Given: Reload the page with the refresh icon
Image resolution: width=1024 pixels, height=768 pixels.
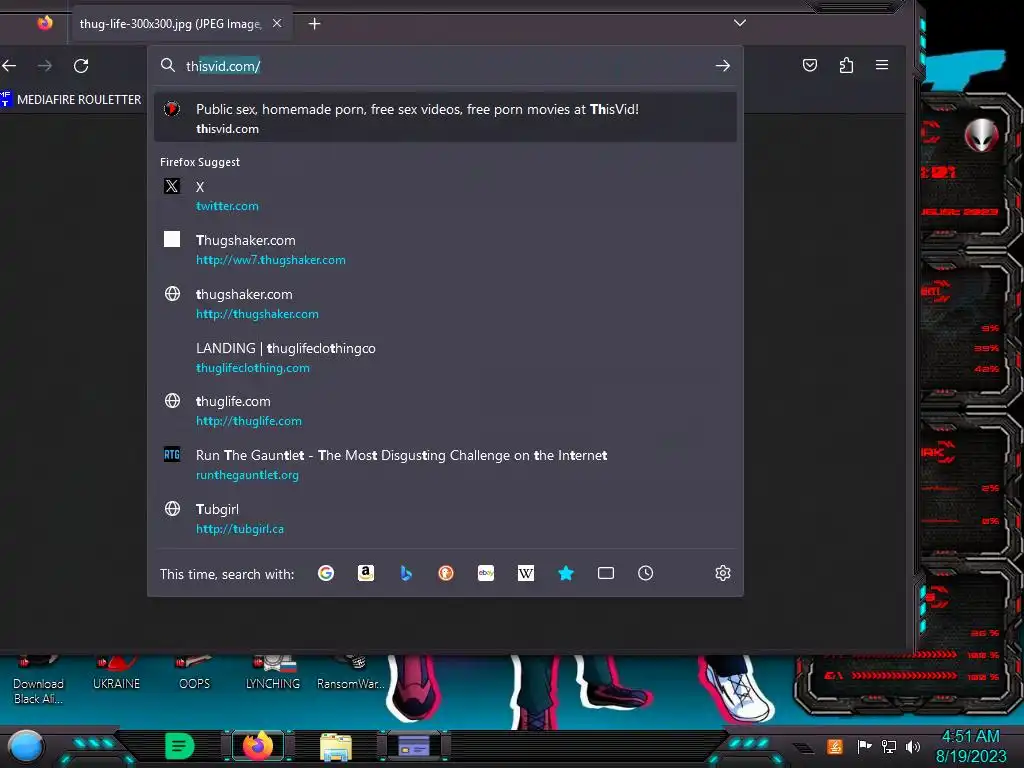Looking at the screenshot, I should 81,65.
